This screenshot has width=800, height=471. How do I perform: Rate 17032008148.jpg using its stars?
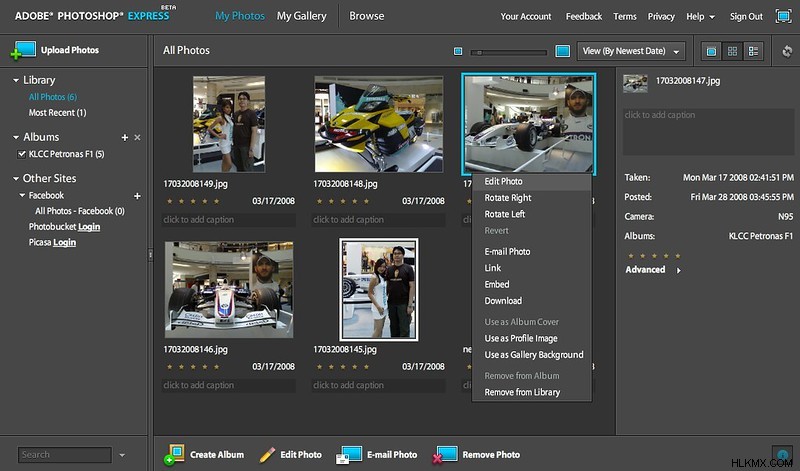point(343,201)
